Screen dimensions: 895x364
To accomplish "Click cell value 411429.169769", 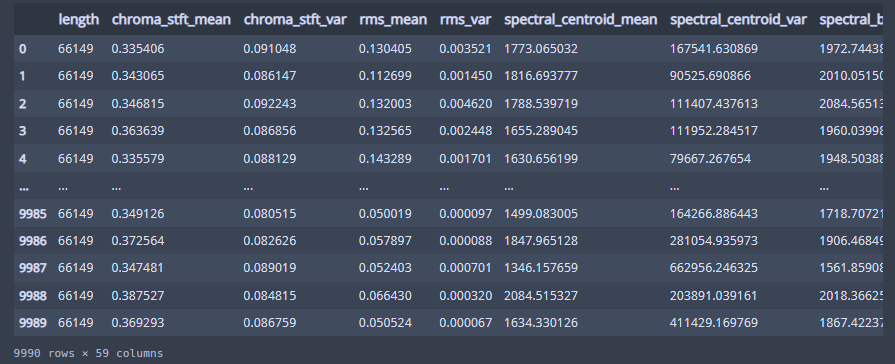I will [714, 323].
